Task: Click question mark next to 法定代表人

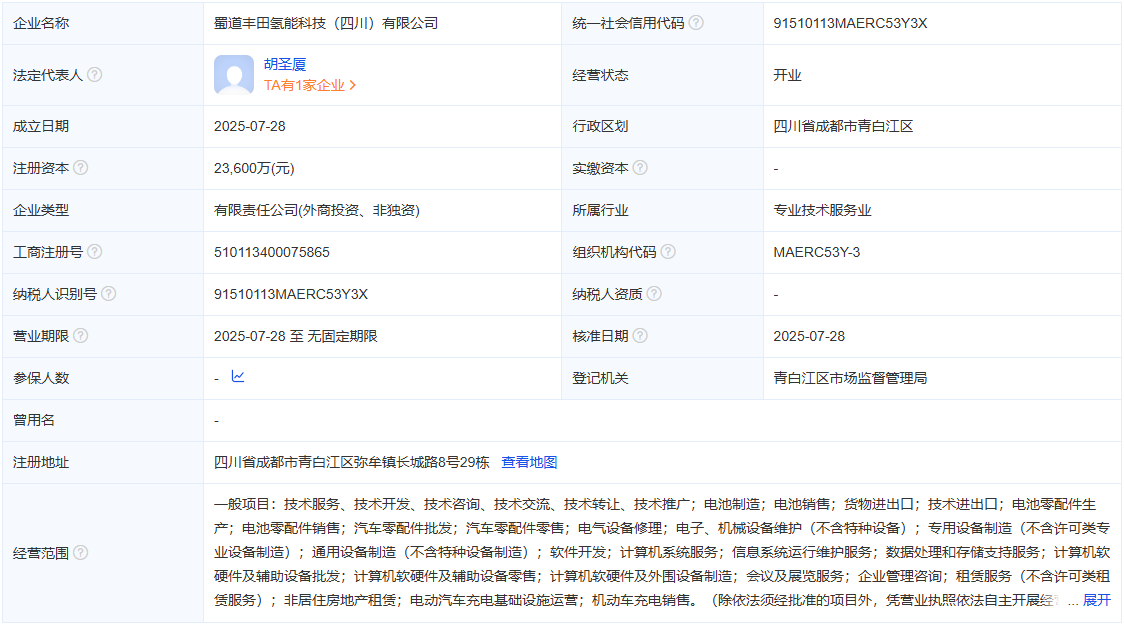Action: 95,75
